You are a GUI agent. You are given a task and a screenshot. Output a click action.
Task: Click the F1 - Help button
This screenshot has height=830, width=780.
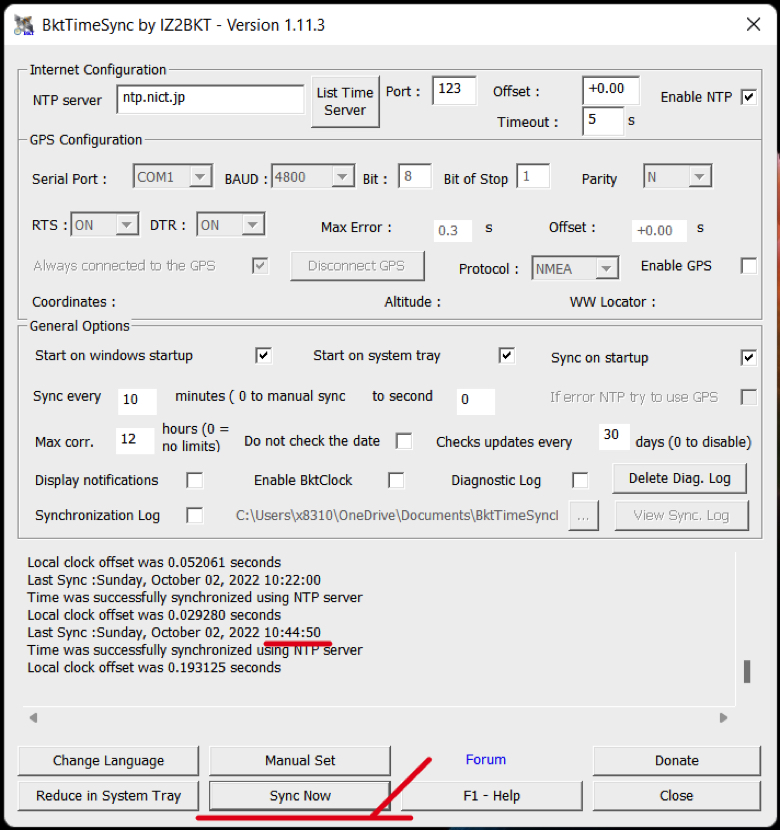492,796
